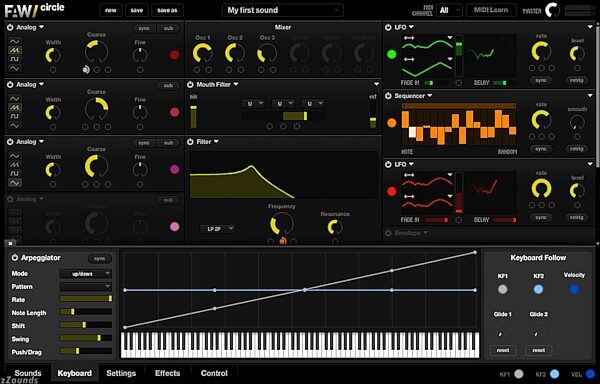Click Arpeggiator Rate slider
600x384 pixels.
point(86,299)
